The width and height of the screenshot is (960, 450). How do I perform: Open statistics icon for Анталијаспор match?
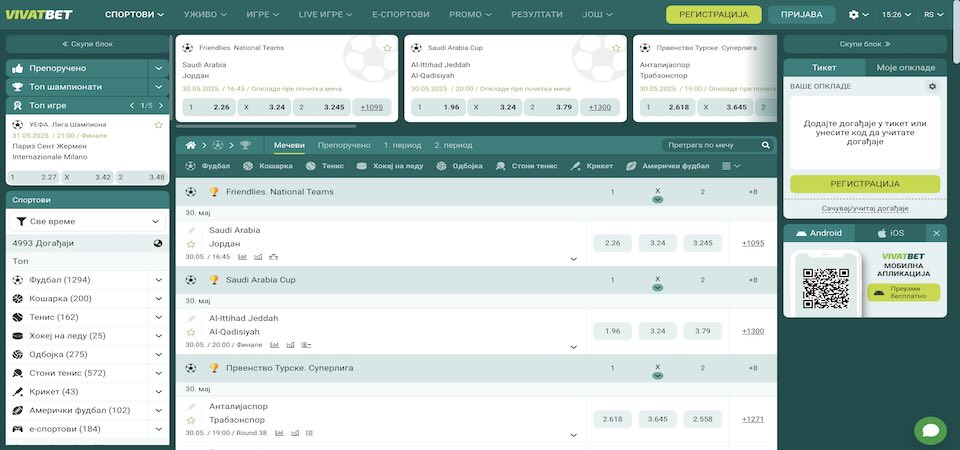point(279,433)
